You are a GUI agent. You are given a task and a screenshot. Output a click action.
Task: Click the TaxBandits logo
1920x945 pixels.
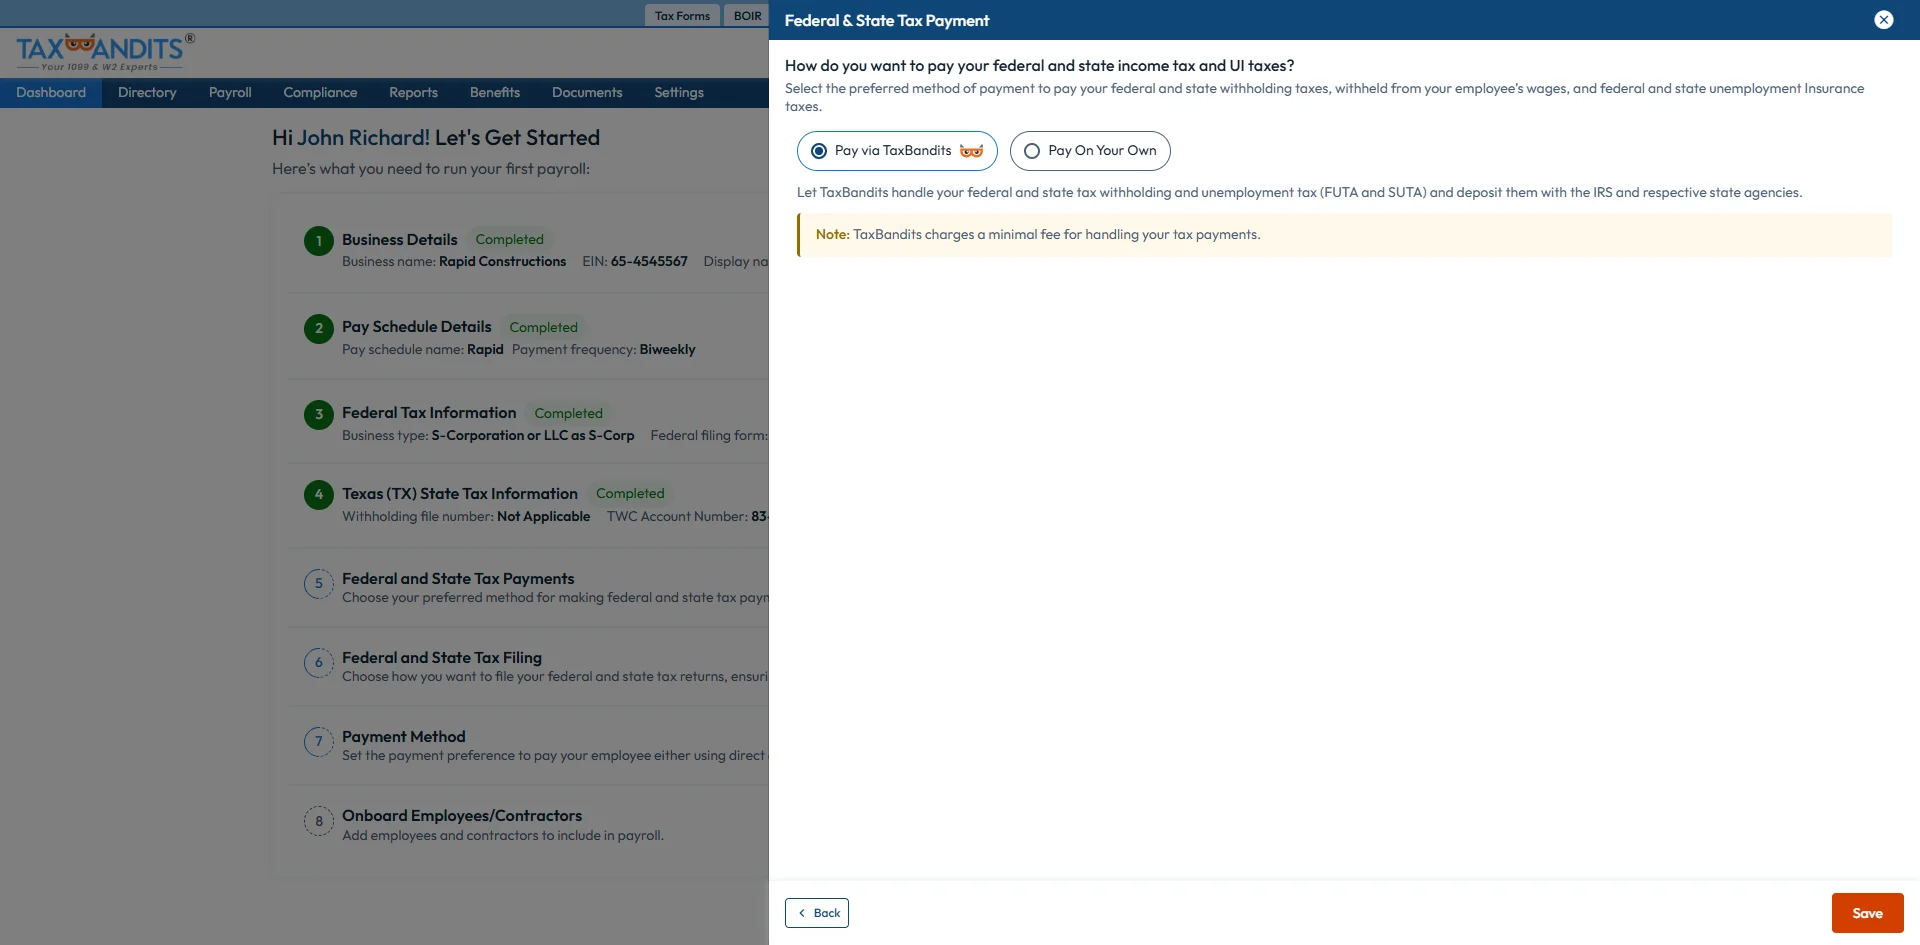click(105, 52)
